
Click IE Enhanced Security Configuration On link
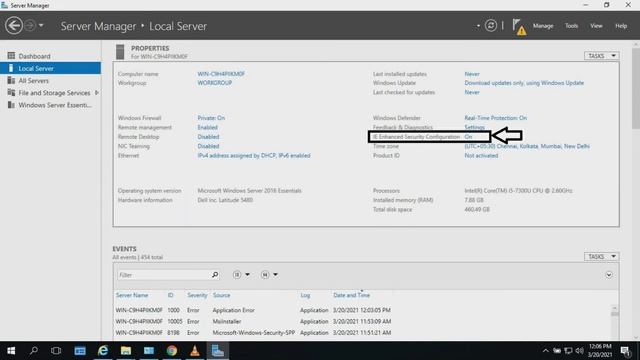(x=468, y=137)
